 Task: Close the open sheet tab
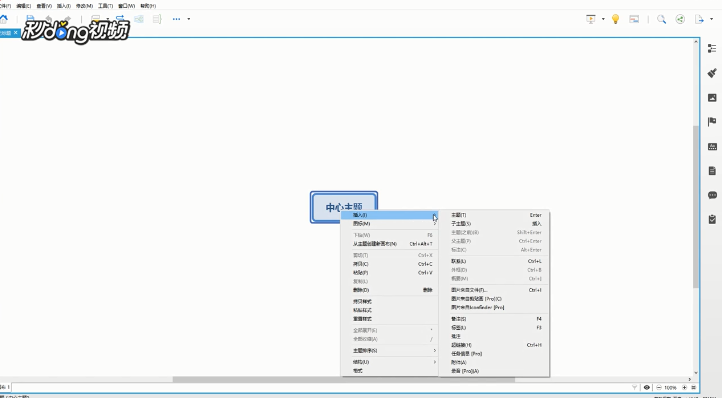click(16, 33)
